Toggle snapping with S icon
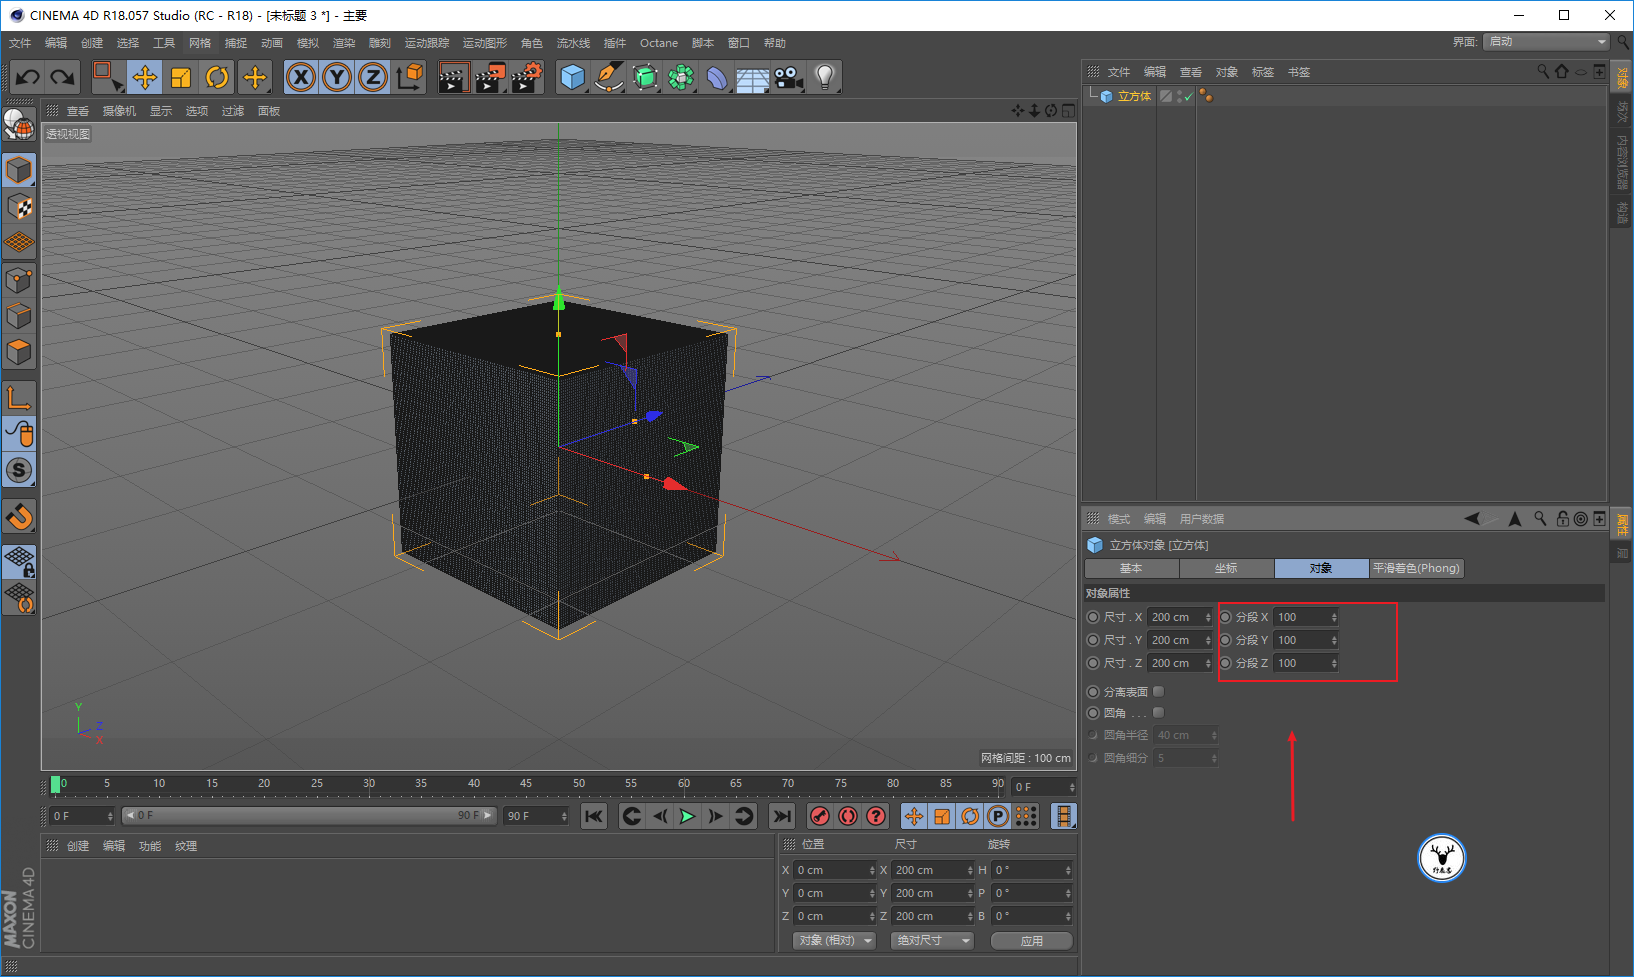Screen dimensions: 1634x977 point(19,470)
